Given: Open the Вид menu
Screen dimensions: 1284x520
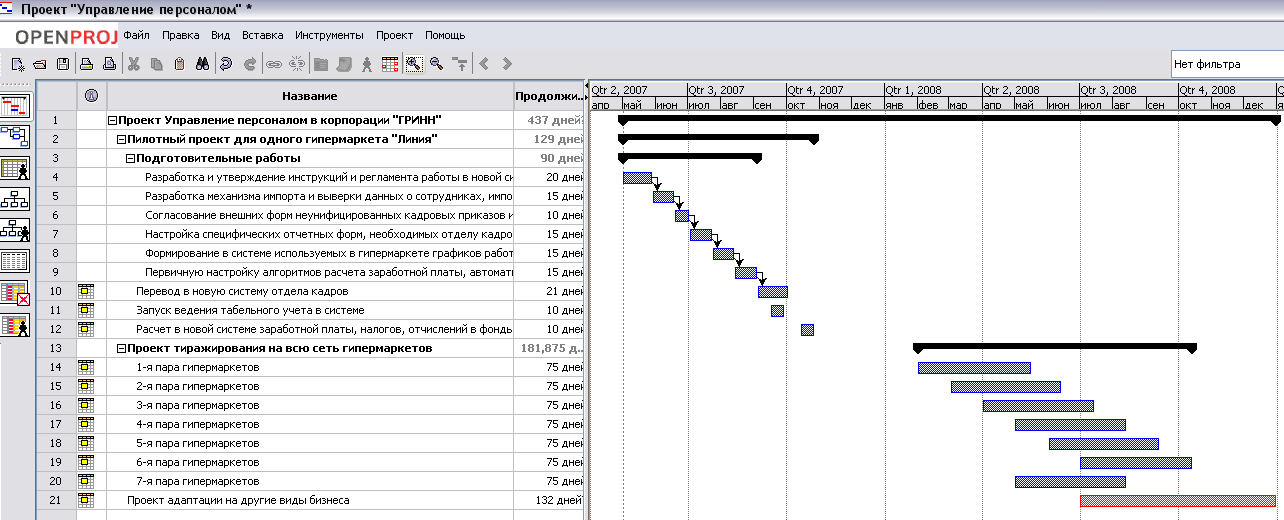Looking at the screenshot, I should 221,35.
